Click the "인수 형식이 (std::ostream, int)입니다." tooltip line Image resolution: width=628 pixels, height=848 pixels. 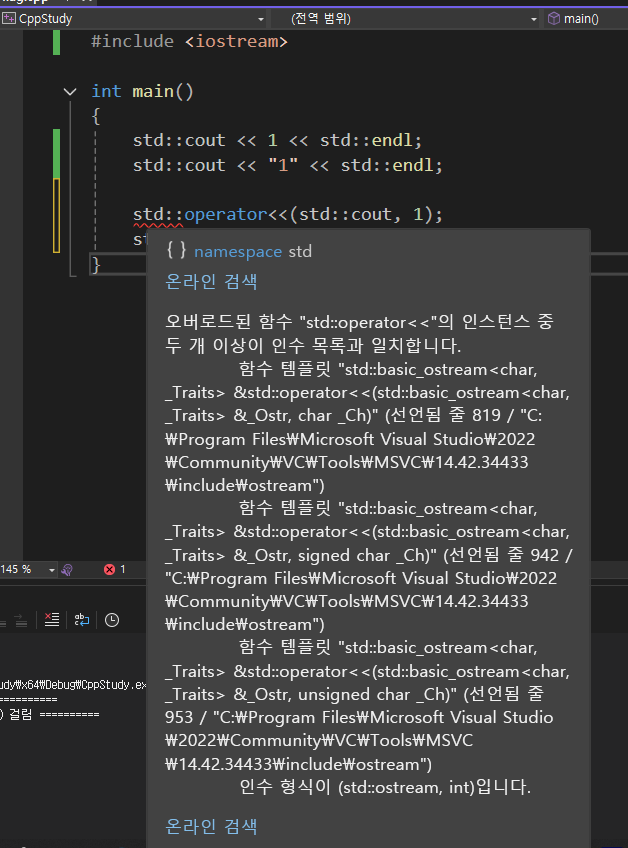point(385,787)
